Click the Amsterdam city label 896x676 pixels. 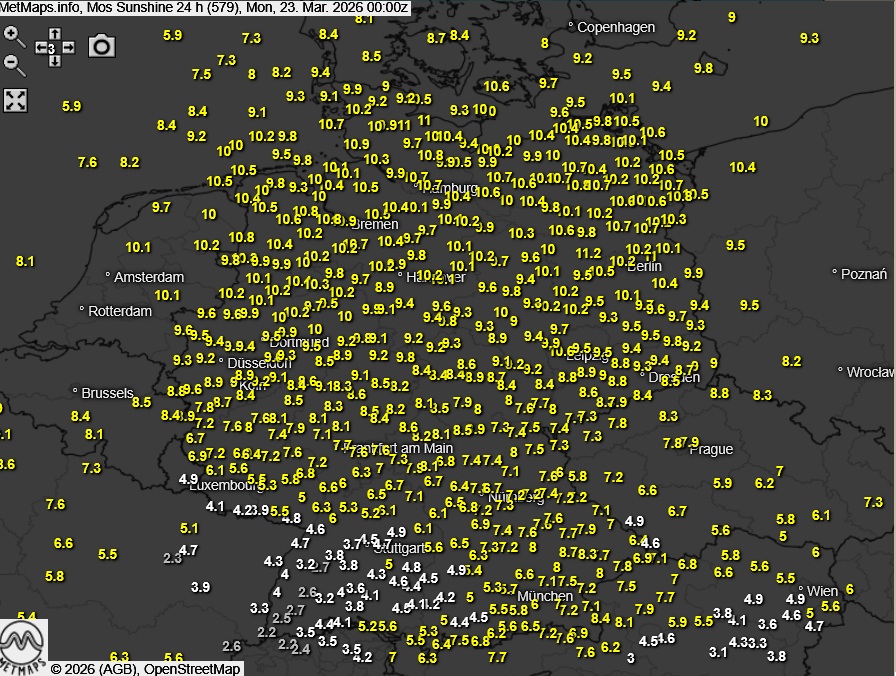point(149,277)
